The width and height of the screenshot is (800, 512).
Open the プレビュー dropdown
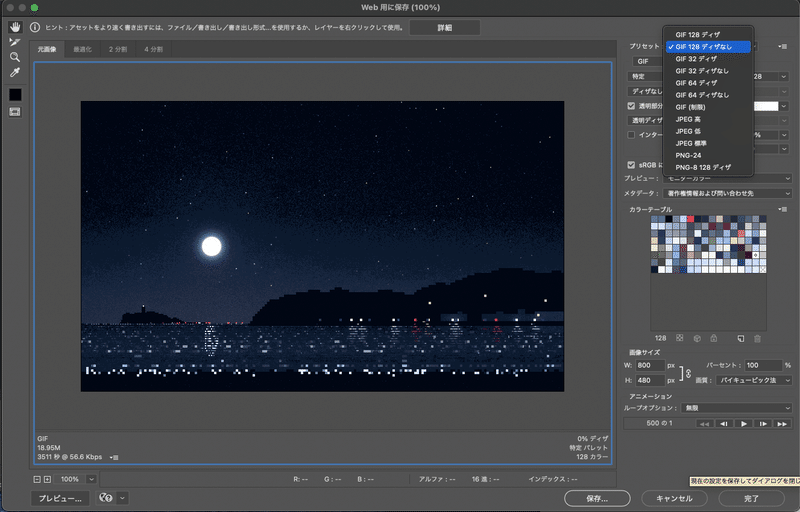[x=728, y=178]
